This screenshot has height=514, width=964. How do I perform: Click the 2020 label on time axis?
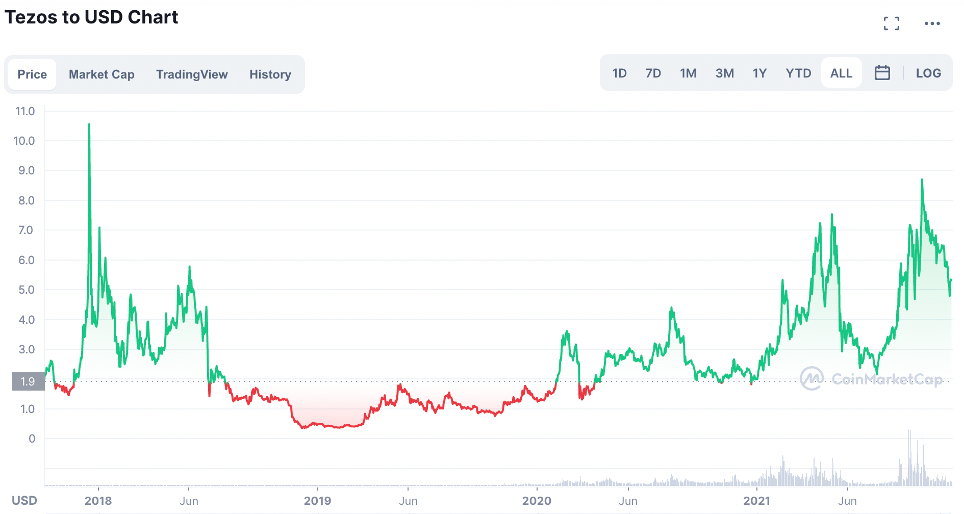coord(537,500)
